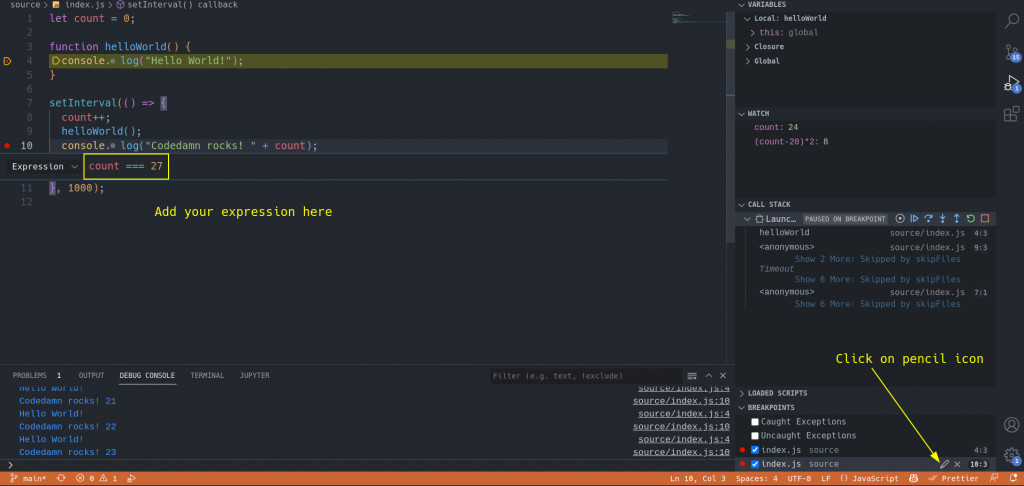The image size is (1024, 486).
Task: Uncheck the index.js 10:3 breakpoint checkbox
Action: click(x=755, y=464)
